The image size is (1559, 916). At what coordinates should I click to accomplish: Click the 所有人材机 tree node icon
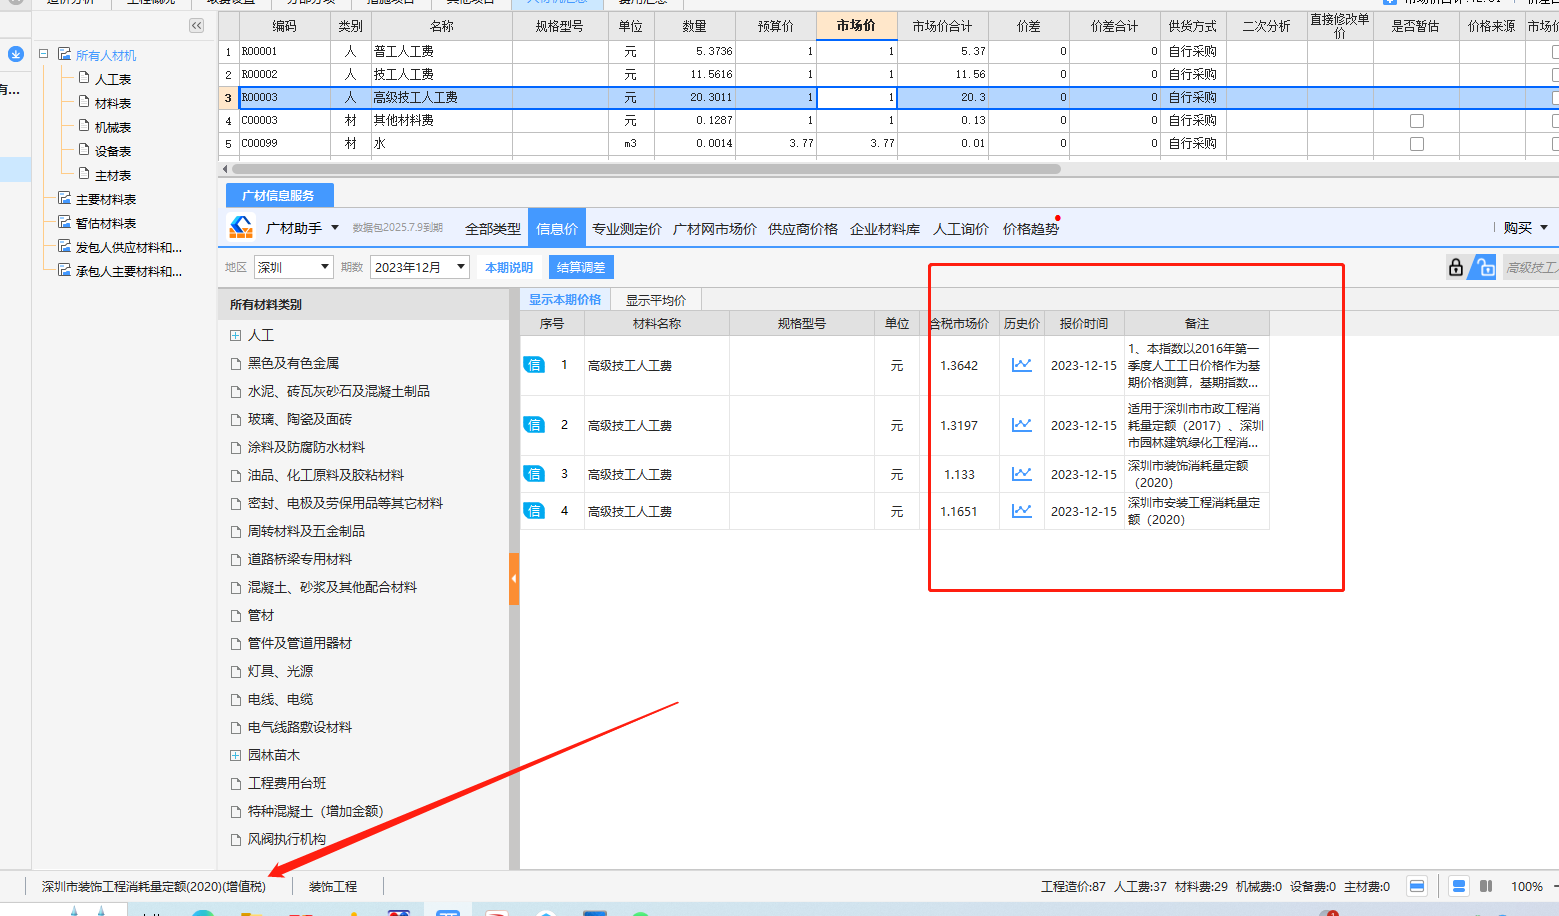pyautogui.click(x=64, y=54)
